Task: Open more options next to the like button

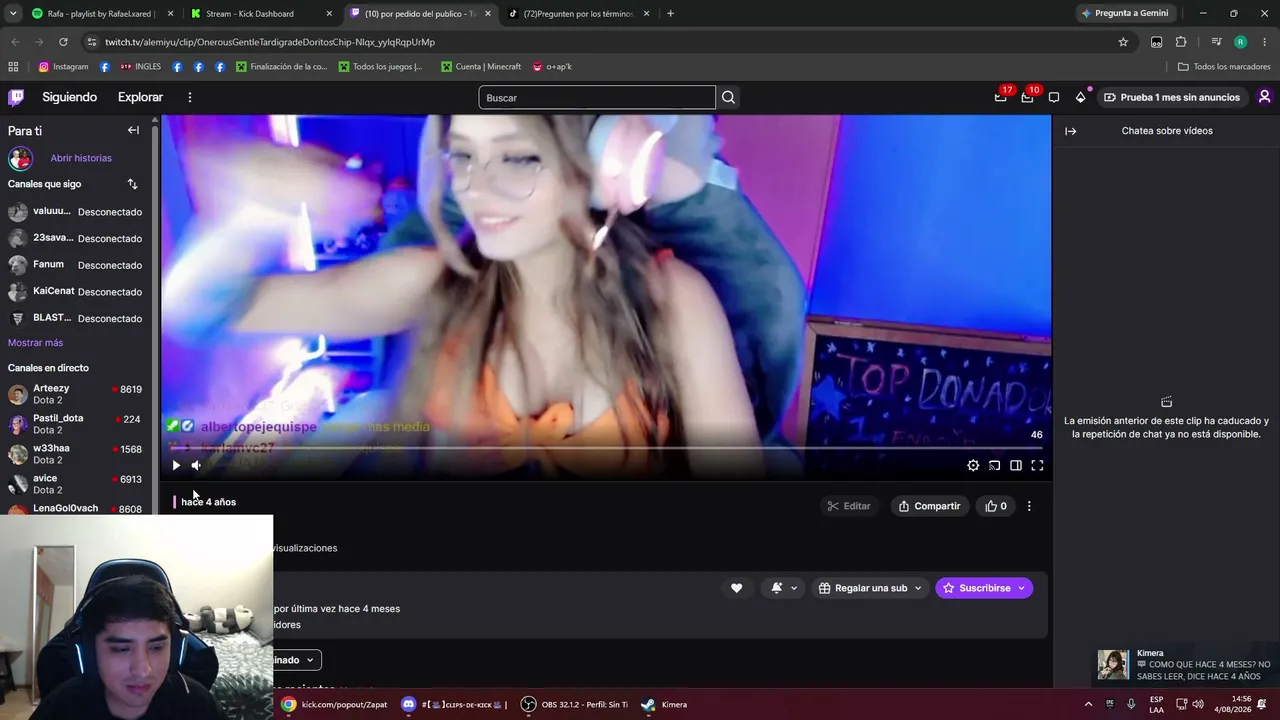Action: coord(1029,506)
